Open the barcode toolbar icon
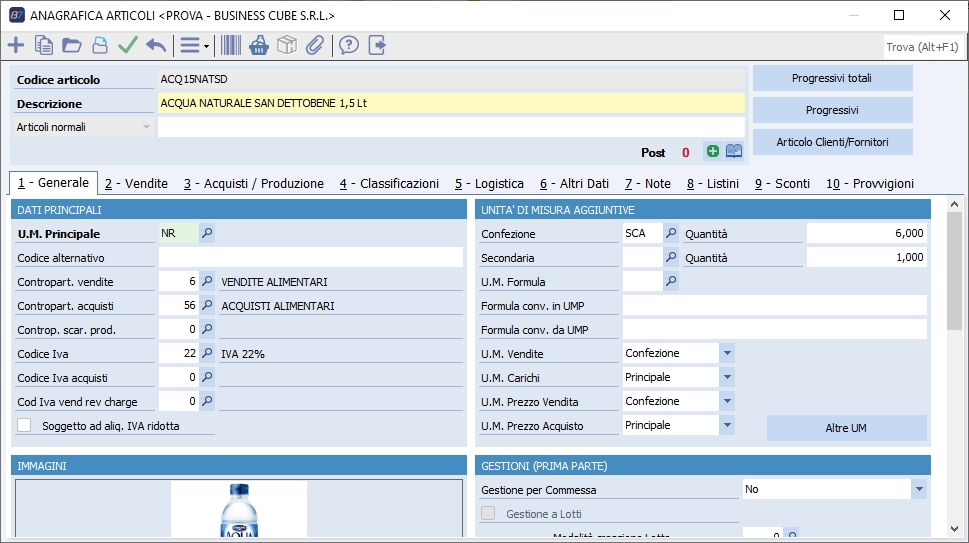This screenshot has height=543, width=969. (231, 45)
